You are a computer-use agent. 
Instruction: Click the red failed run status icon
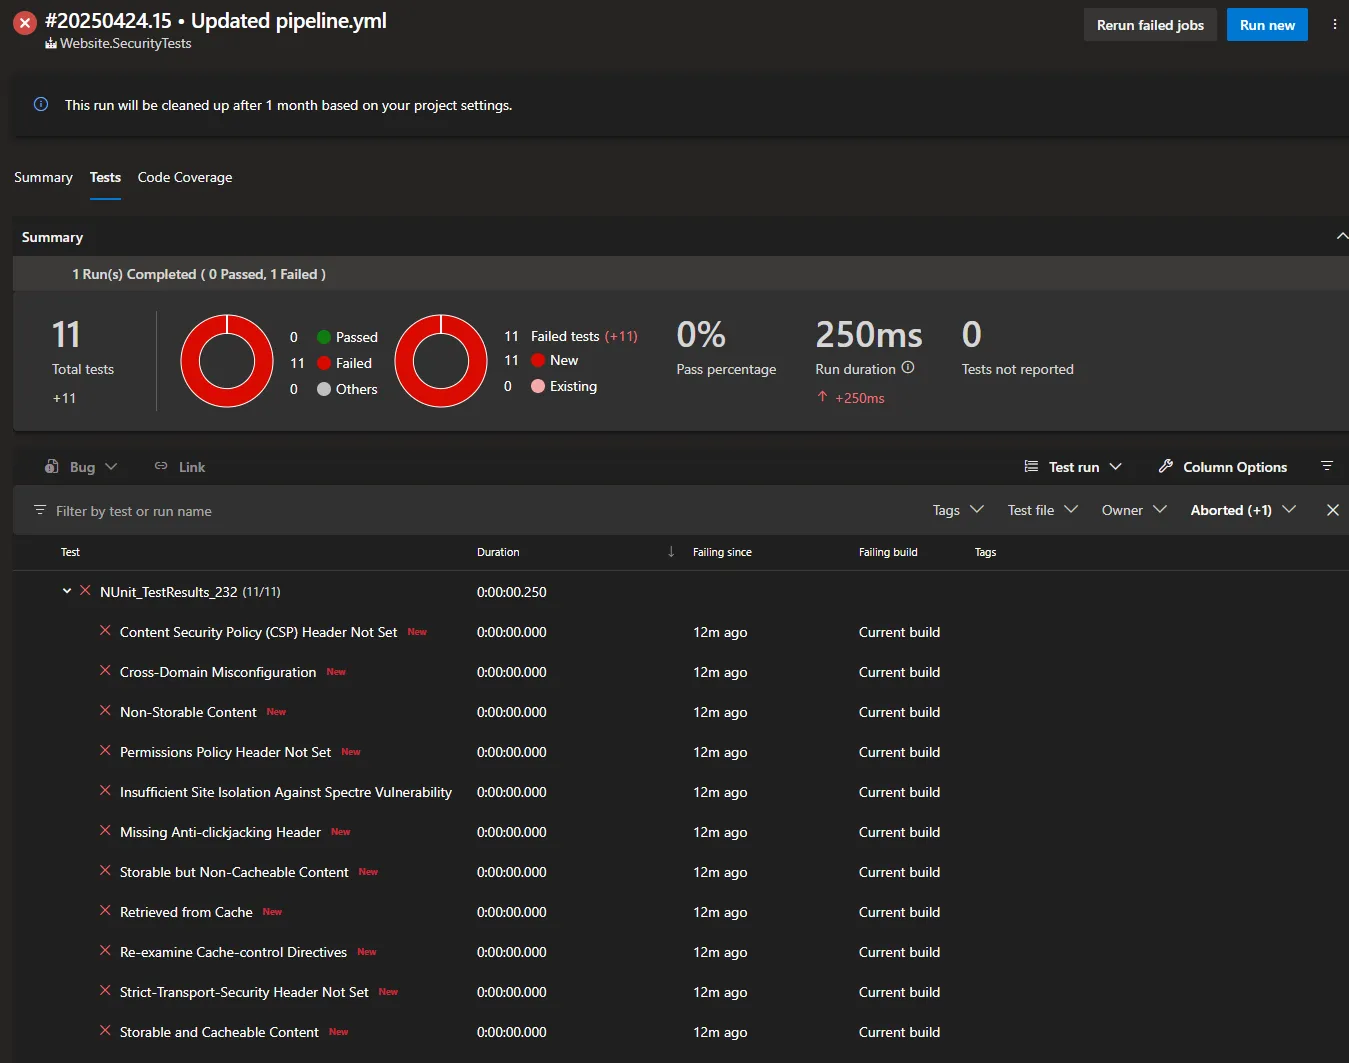[24, 22]
